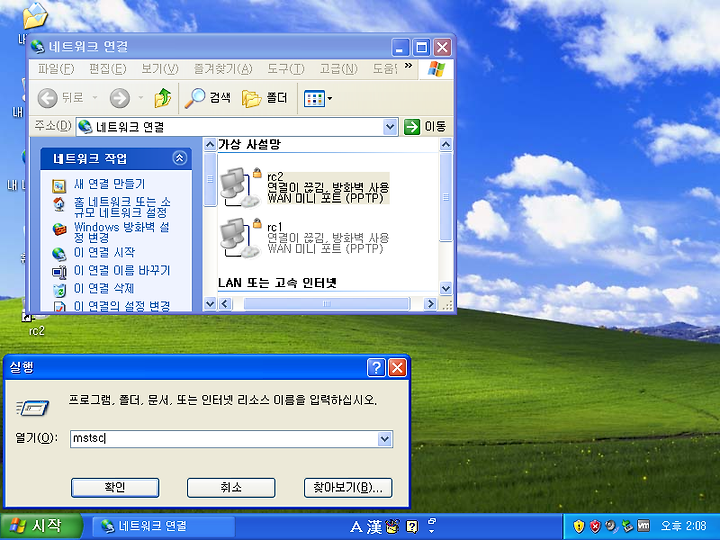Screen dimensions: 720x540
Task: Click 네트워크 연결 taskbar button
Action: click(x=163, y=526)
